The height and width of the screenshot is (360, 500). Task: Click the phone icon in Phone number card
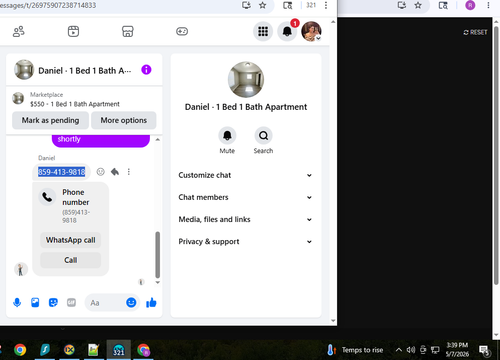pyautogui.click(x=47, y=197)
